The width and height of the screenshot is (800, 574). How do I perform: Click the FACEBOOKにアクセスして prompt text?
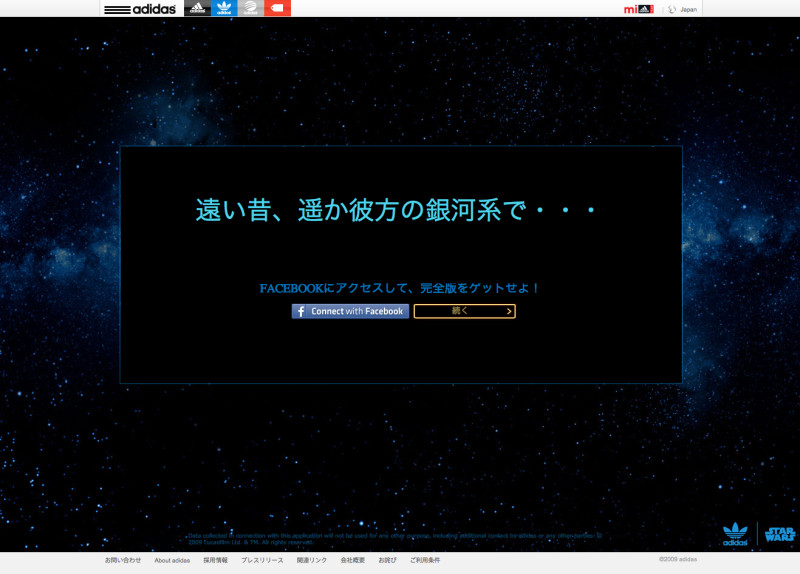[399, 288]
